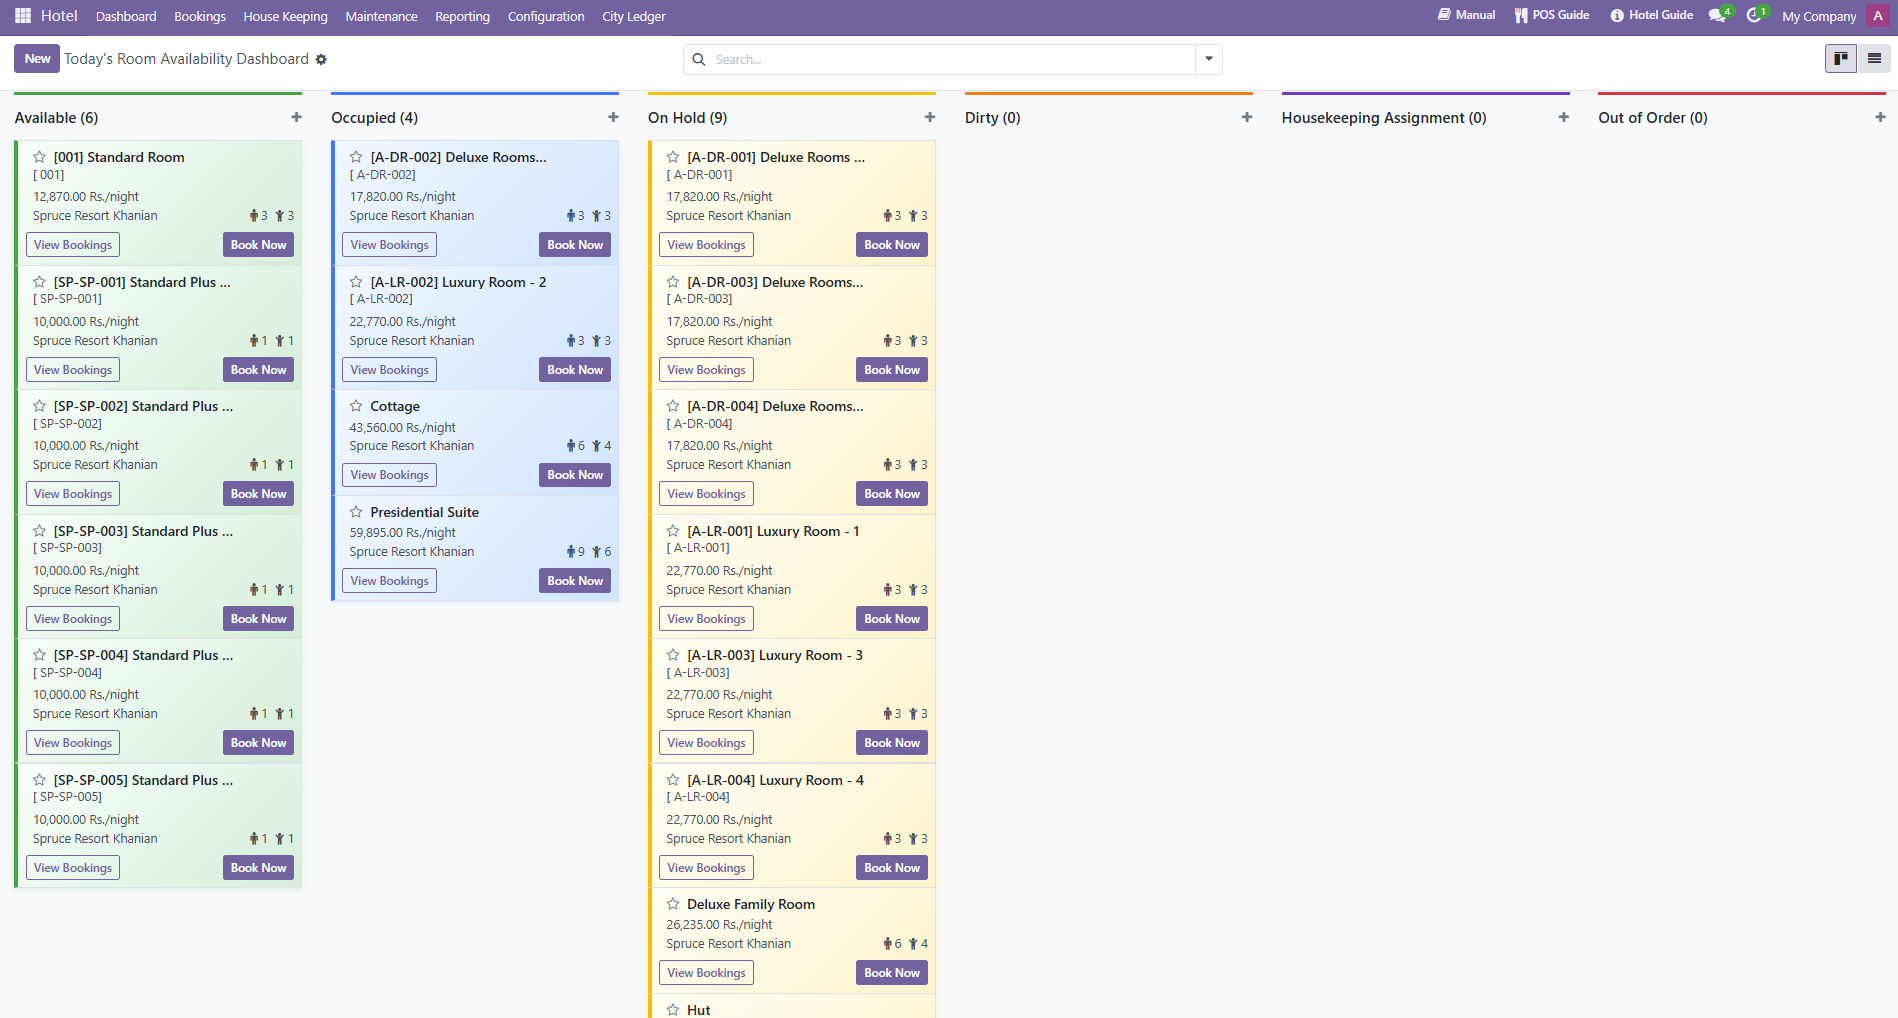Screen dimensions: 1898x1018
Task: Click the search input field
Action: 952,59
